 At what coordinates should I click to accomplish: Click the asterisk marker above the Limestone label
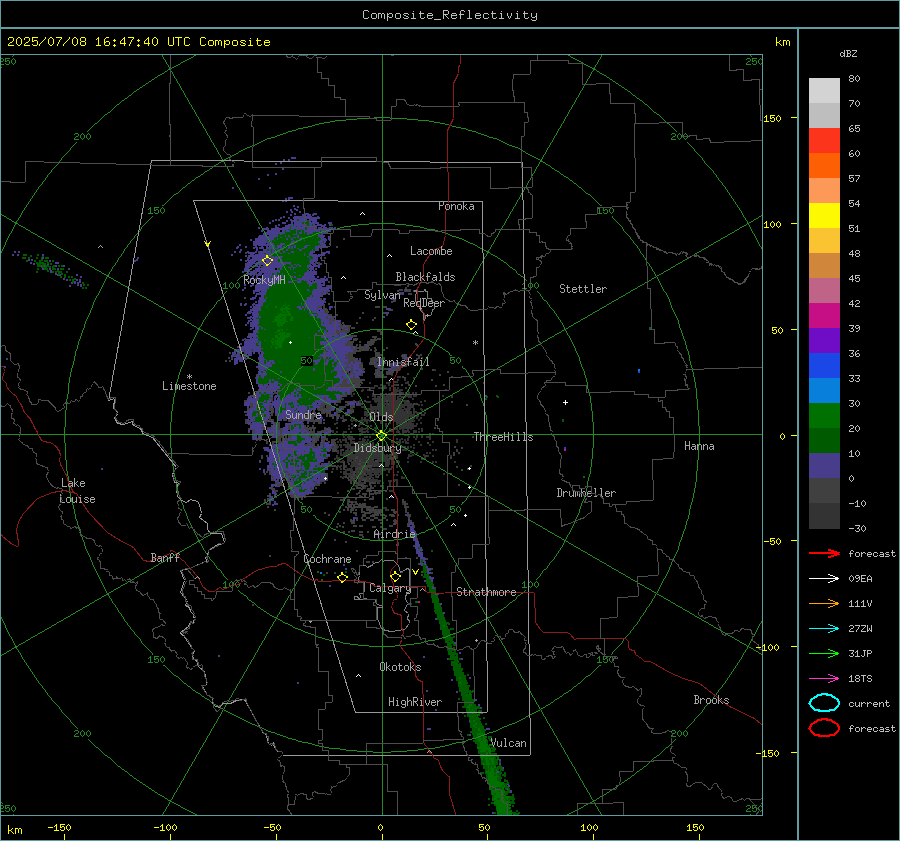tap(189, 377)
